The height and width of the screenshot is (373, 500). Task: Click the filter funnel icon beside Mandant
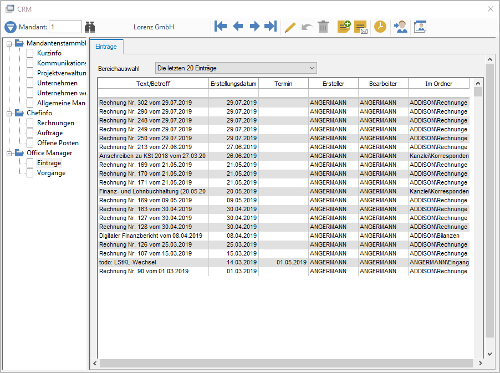click(x=10, y=27)
